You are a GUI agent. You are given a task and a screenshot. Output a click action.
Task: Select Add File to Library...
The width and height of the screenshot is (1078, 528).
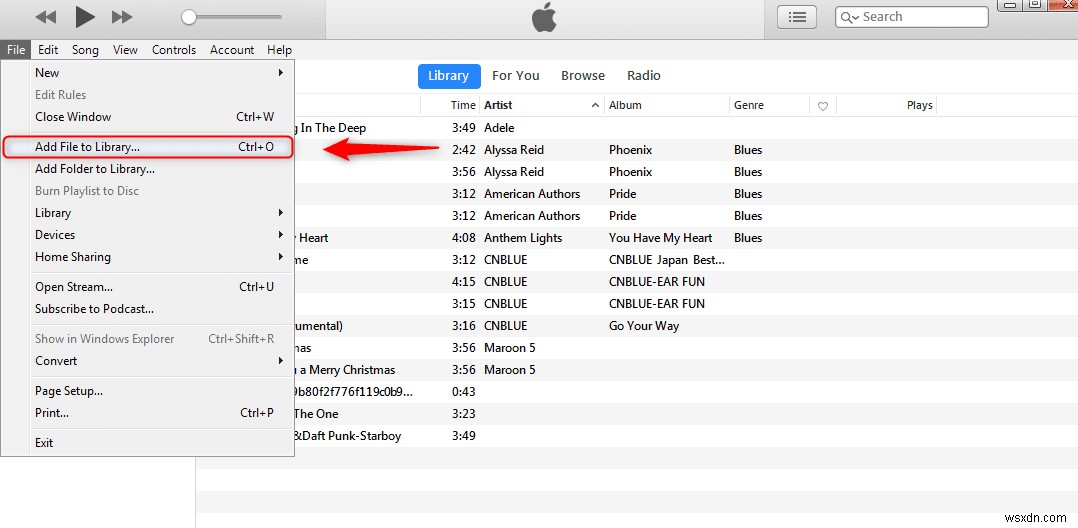tap(148, 146)
